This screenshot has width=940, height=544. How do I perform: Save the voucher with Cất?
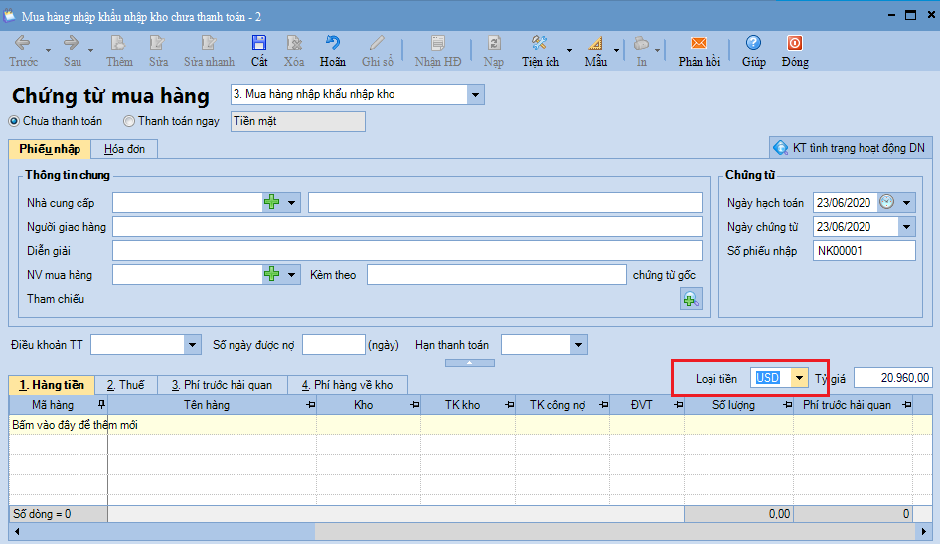coord(259,50)
